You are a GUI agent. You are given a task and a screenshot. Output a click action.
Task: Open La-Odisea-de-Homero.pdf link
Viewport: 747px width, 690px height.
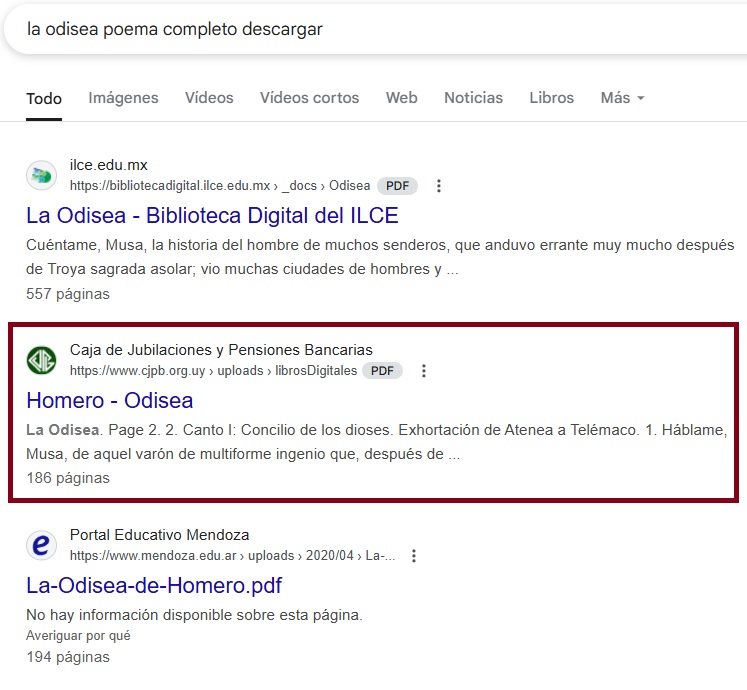pyautogui.click(x=154, y=585)
